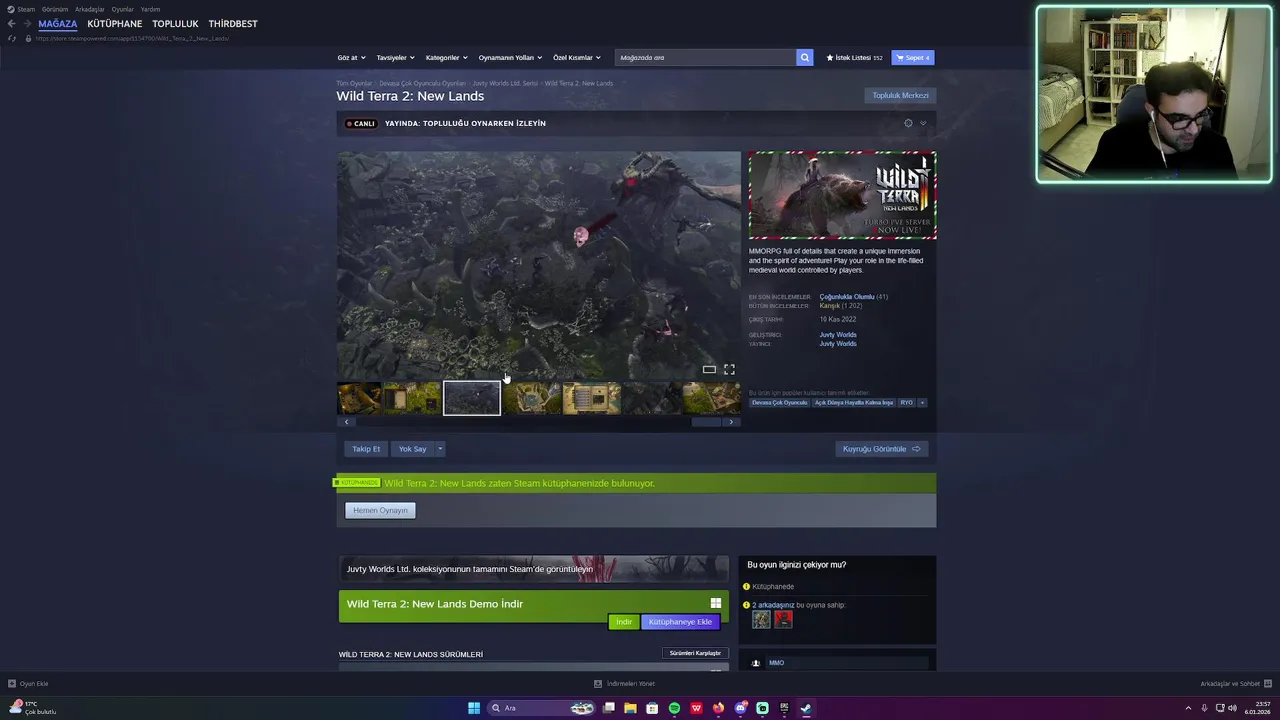
Task: Click the magnifier search button in the store bar
Action: point(804,57)
